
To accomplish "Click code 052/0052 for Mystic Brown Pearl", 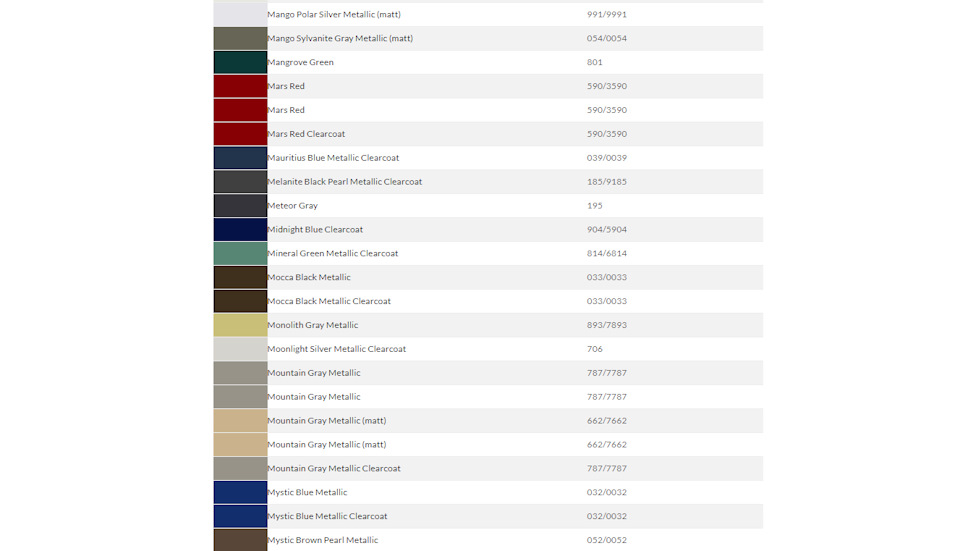I will [x=607, y=539].
